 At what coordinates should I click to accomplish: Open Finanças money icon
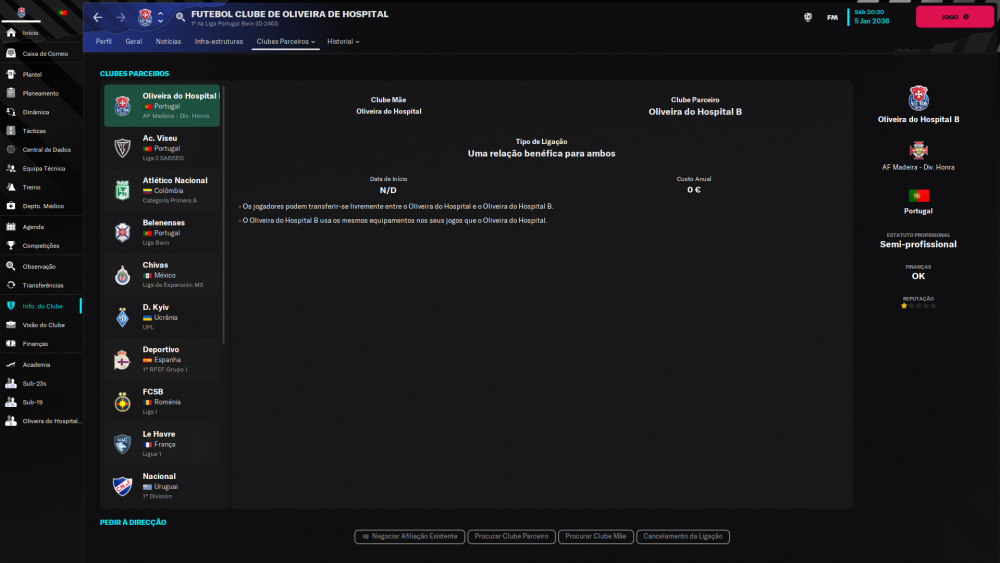[x=11, y=344]
